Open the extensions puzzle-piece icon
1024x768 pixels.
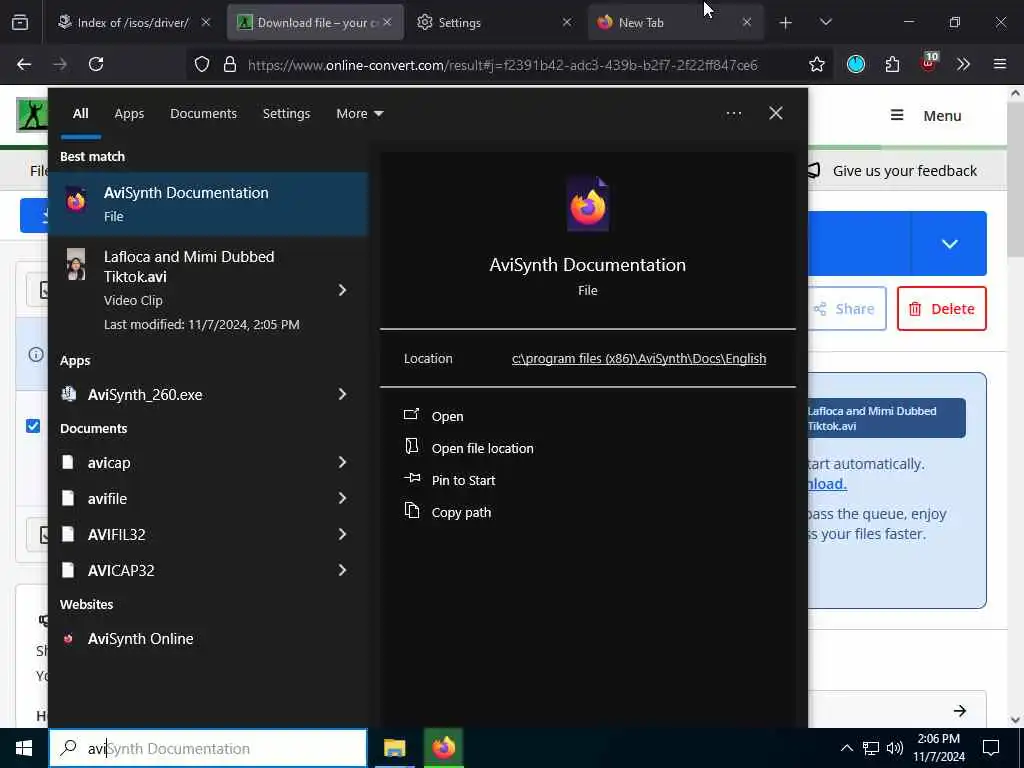[x=892, y=64]
